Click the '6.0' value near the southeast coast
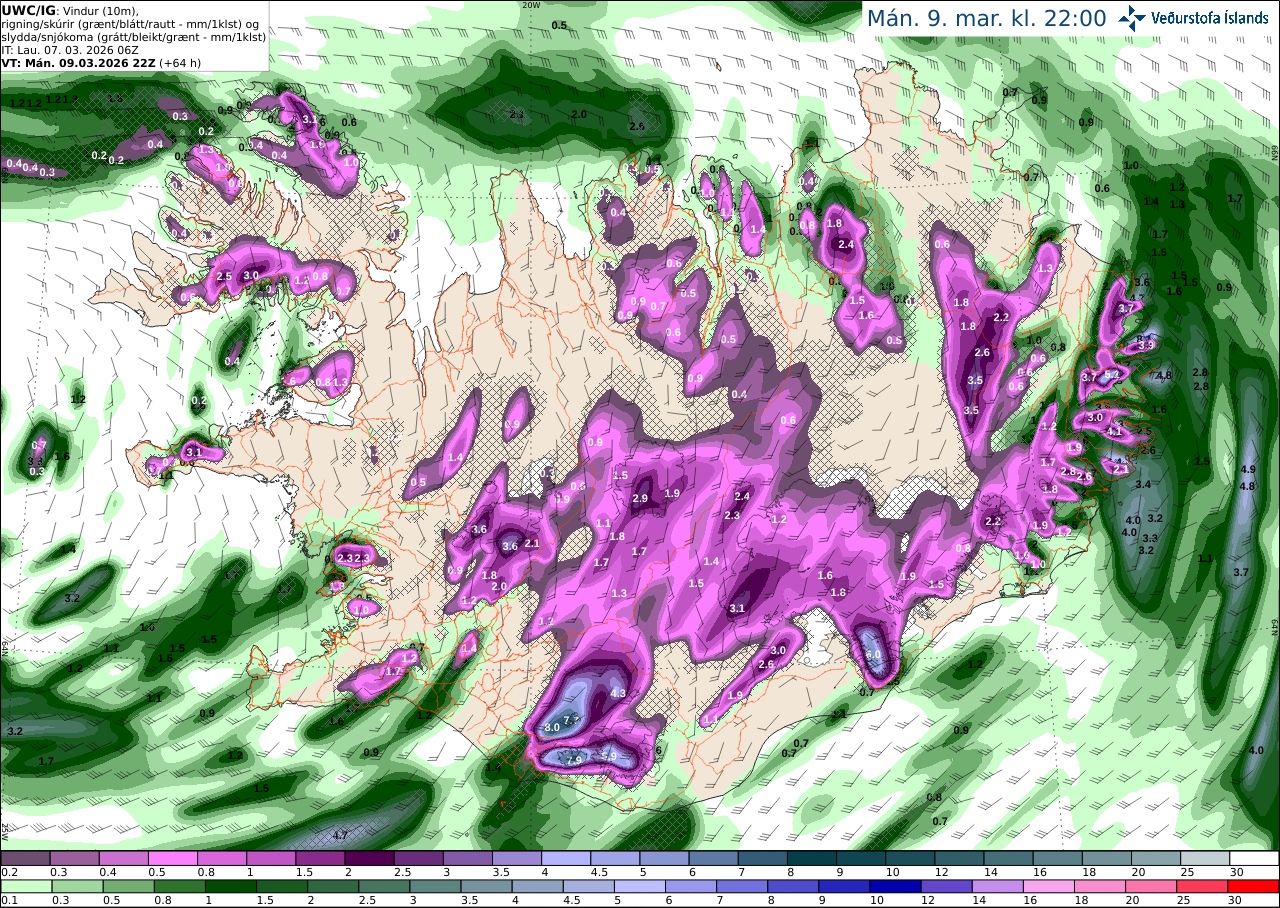The height and width of the screenshot is (908, 1280). point(873,654)
